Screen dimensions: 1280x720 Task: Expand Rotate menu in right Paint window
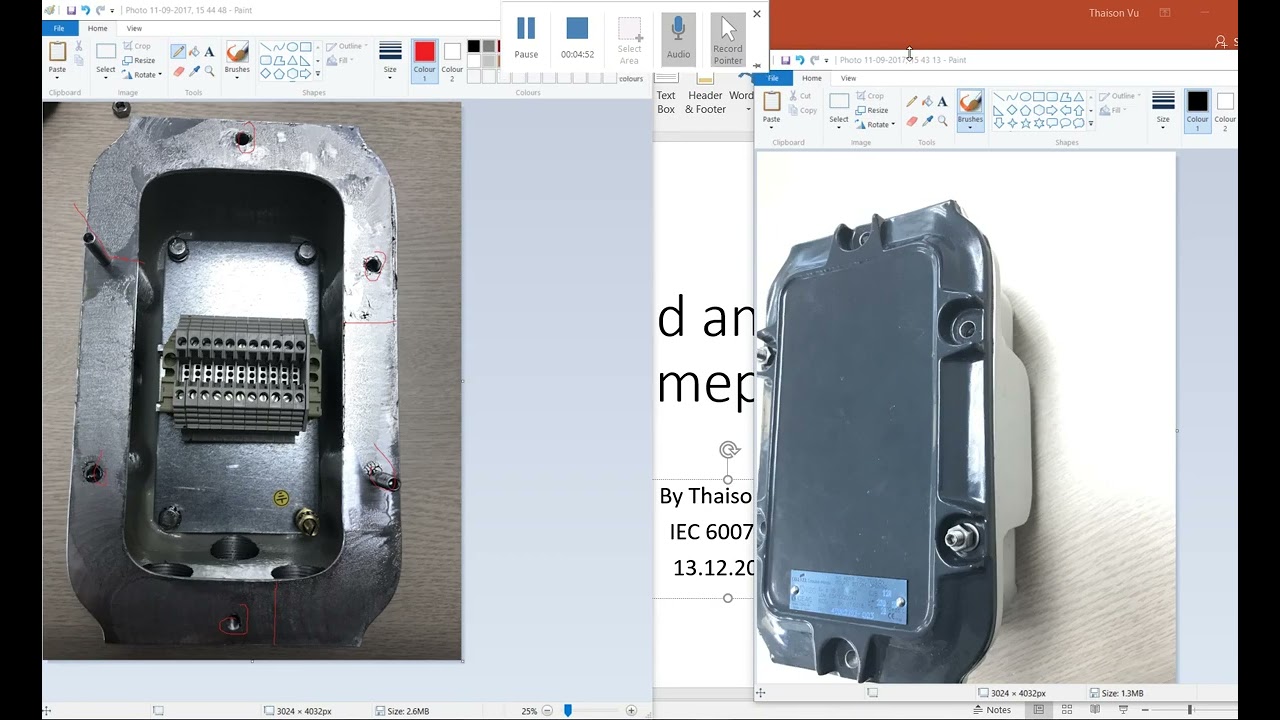click(x=875, y=125)
